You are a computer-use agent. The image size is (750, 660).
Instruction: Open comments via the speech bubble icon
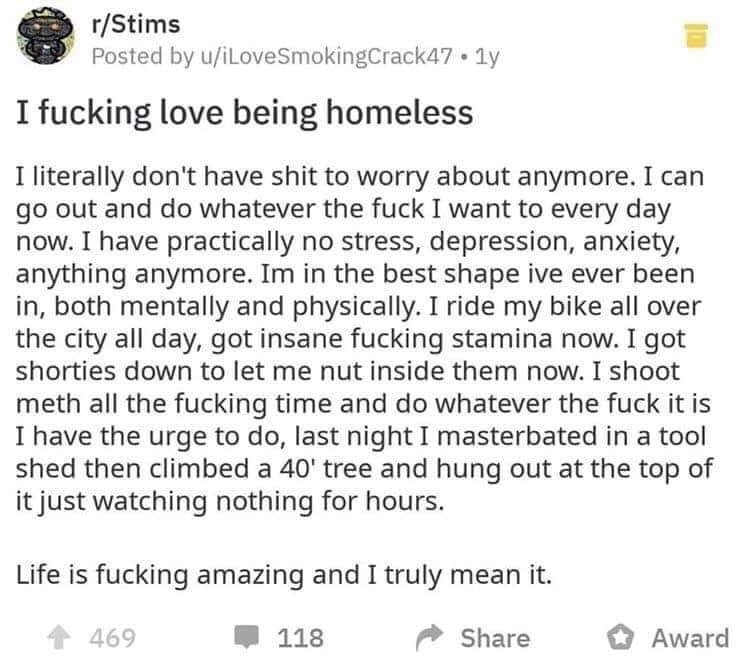(x=246, y=637)
